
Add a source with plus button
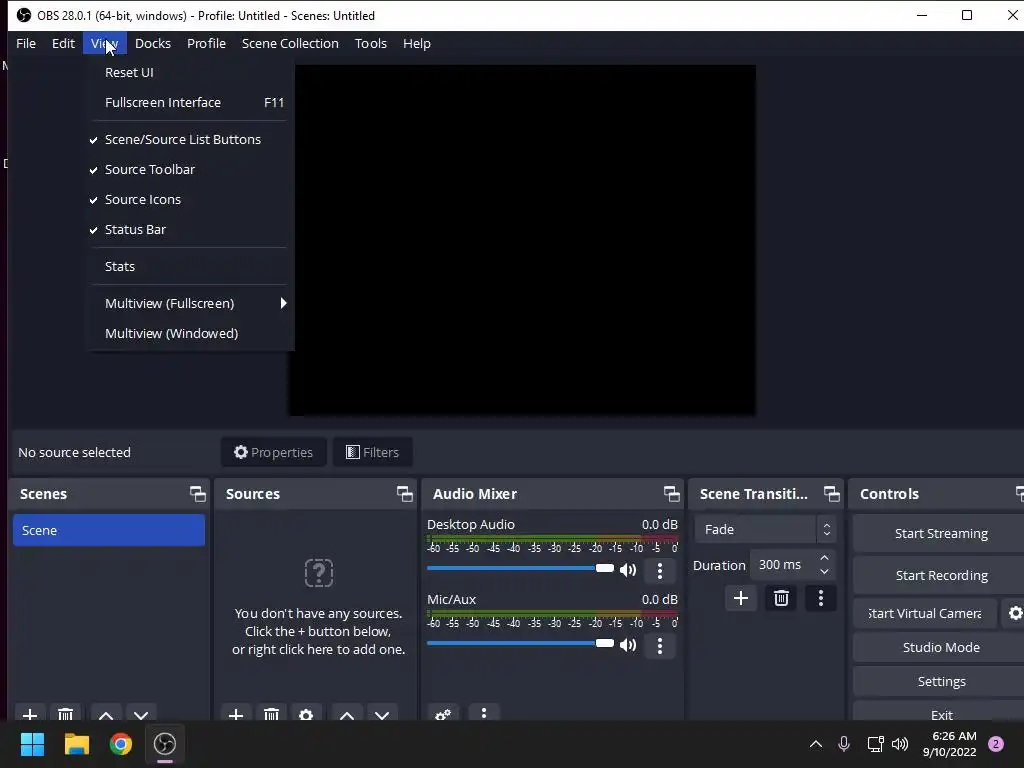click(x=236, y=713)
